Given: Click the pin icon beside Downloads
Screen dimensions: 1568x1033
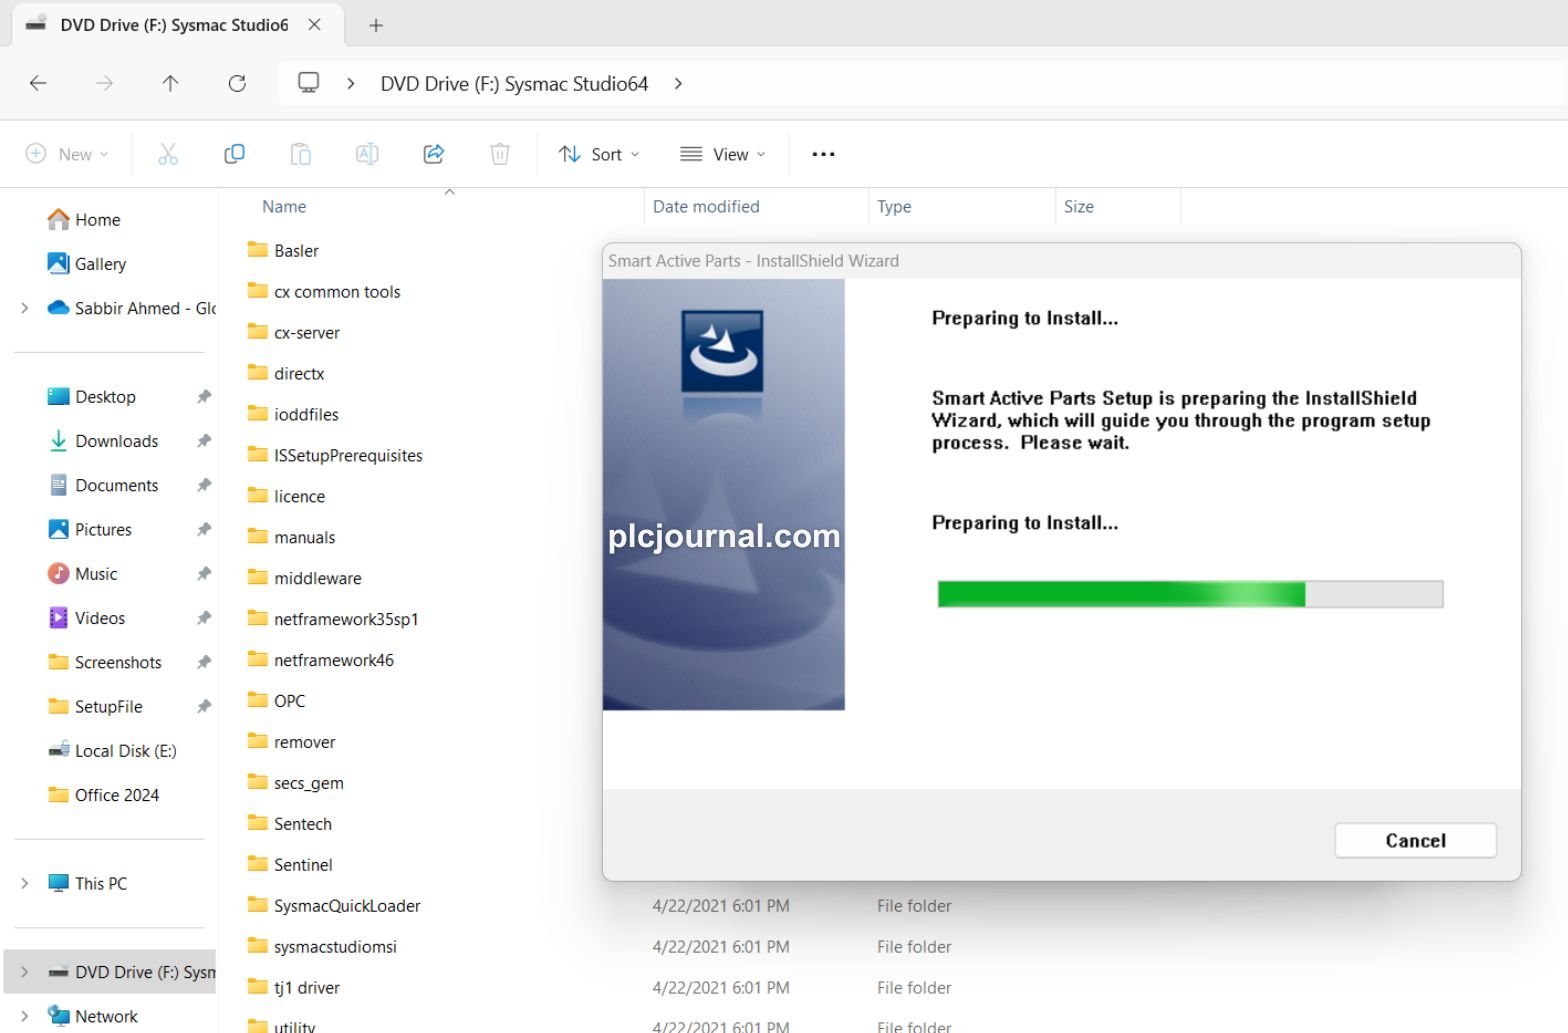Looking at the screenshot, I should (204, 441).
